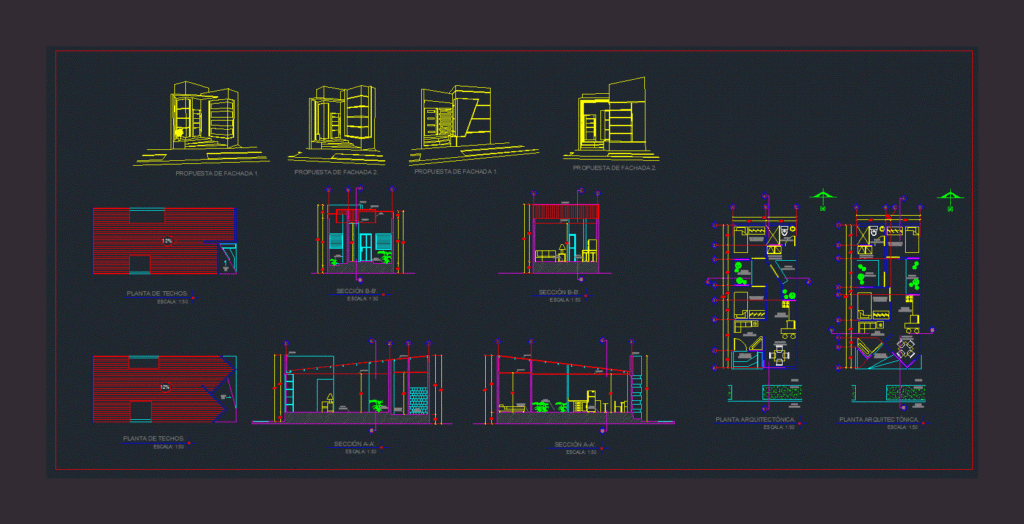The image size is (1024, 524).
Task: Click PROPUESTA DE FACHADA 2 label under the thick-framed facade
Action: click(615, 168)
